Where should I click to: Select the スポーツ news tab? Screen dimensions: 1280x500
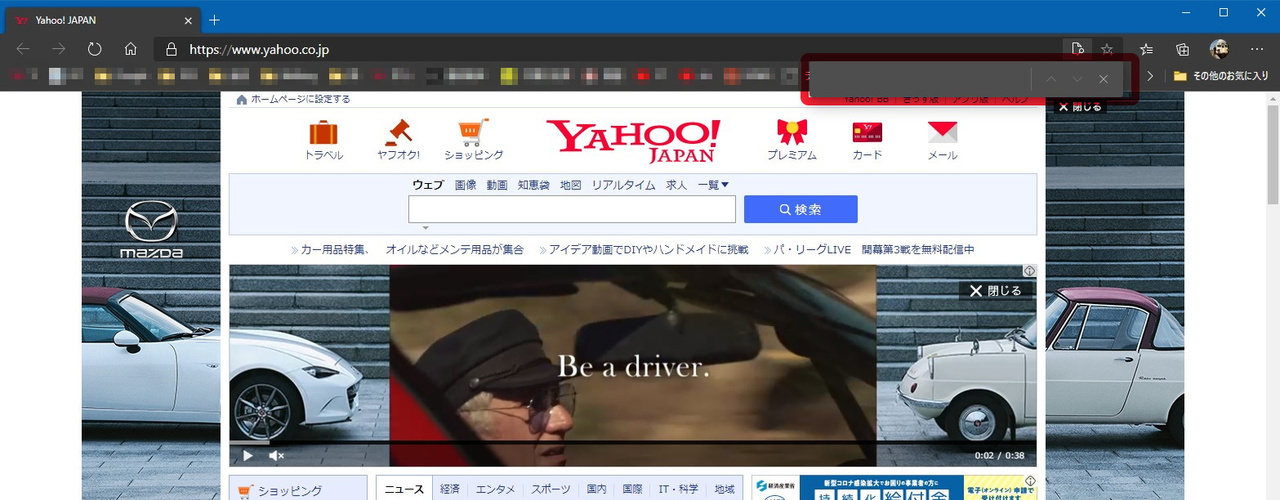553,489
